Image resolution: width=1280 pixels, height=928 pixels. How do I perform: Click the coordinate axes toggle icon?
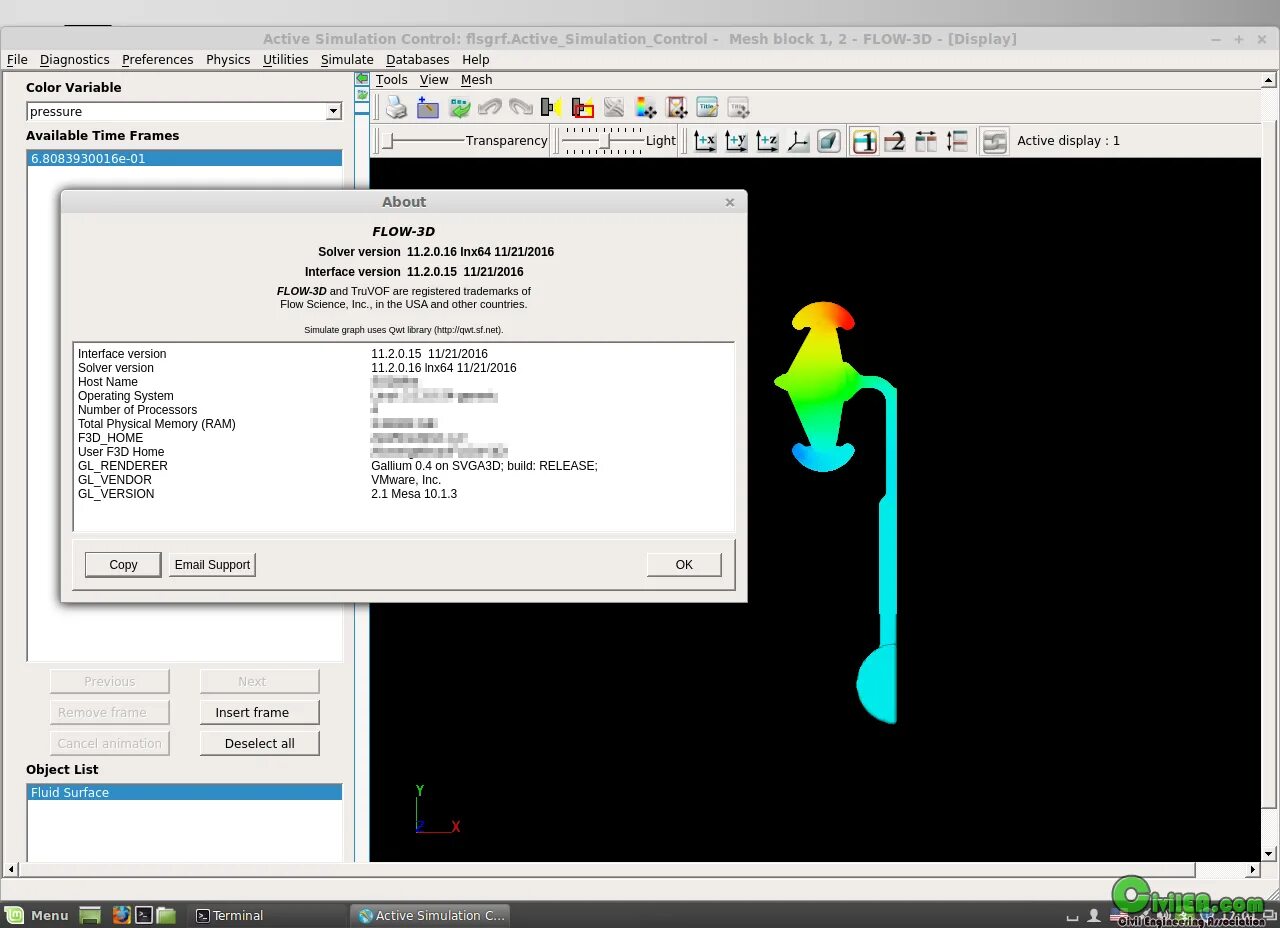coord(798,141)
